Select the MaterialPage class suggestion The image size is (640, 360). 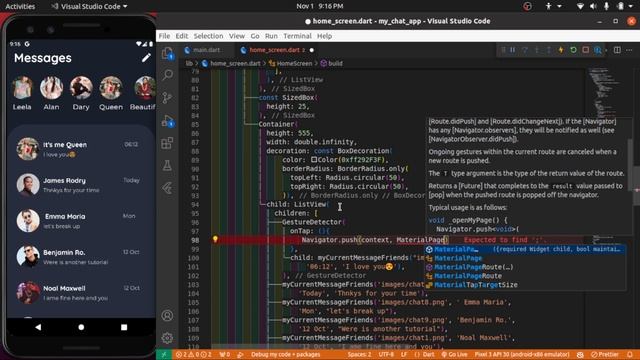[x=524, y=258]
